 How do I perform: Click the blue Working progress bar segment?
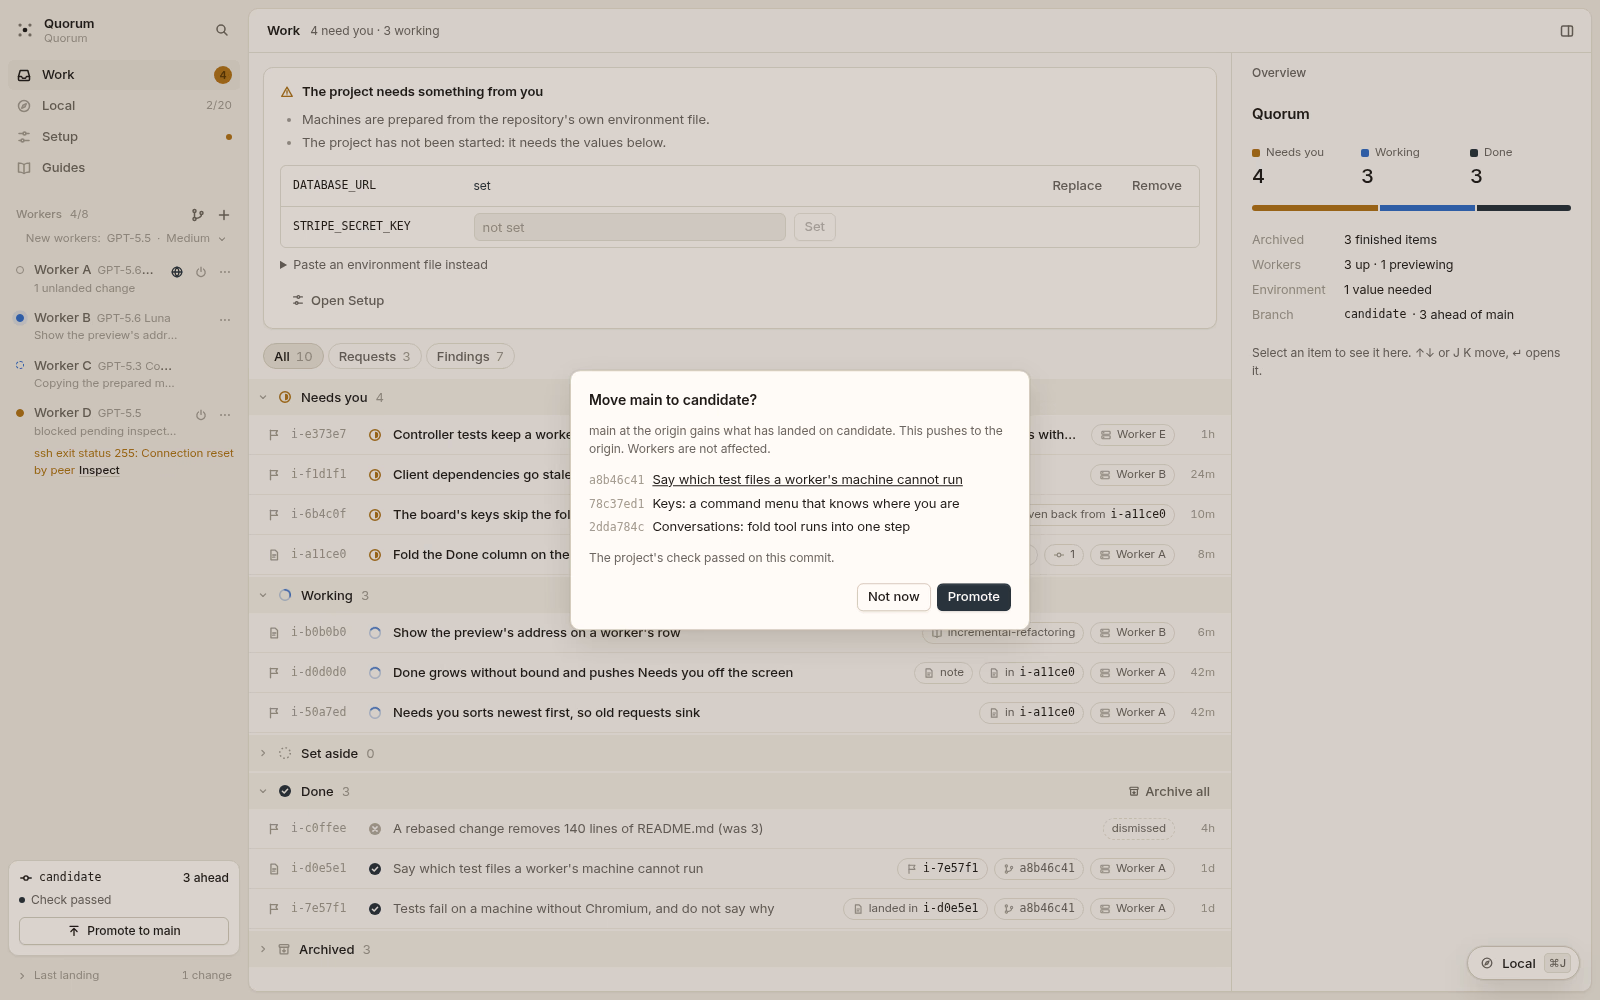point(1427,208)
